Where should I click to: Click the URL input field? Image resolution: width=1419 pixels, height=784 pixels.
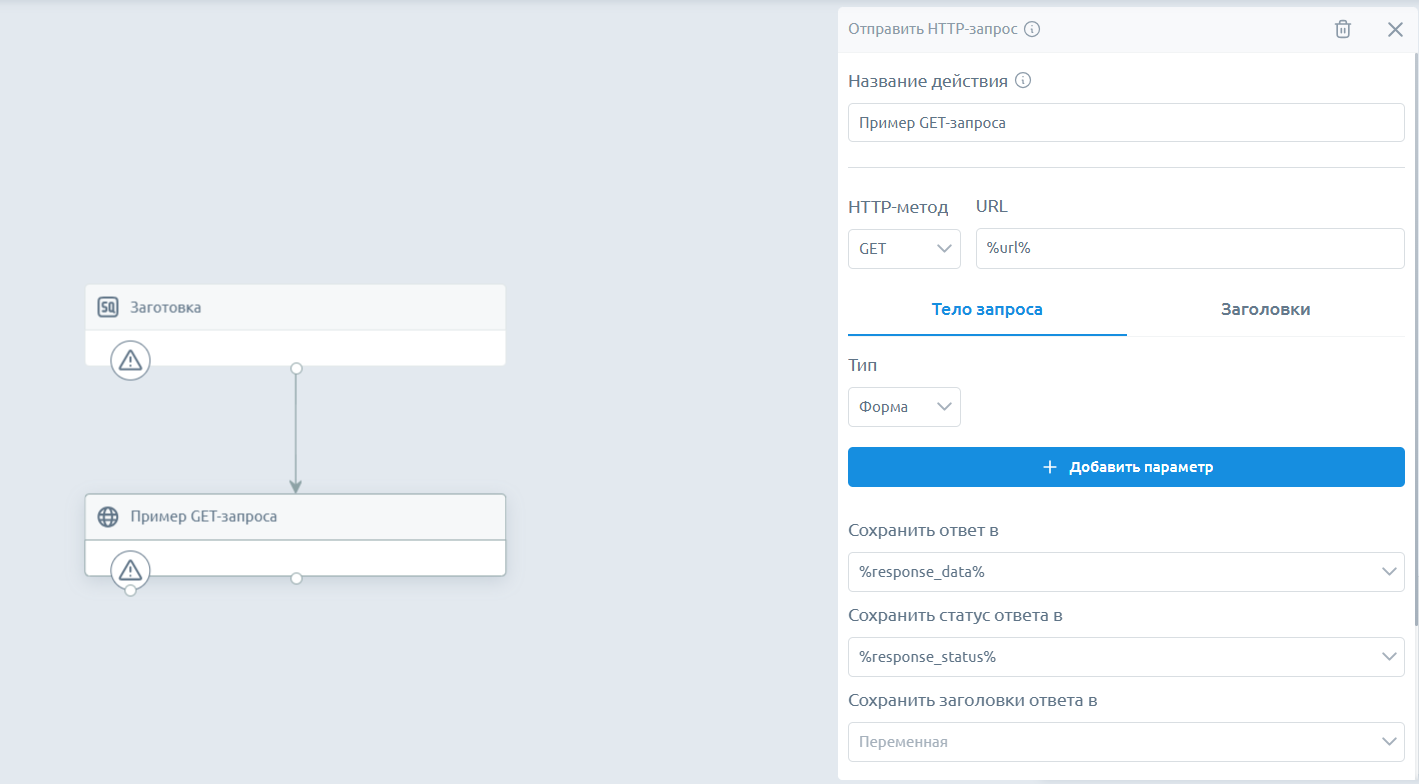[x=1189, y=249]
